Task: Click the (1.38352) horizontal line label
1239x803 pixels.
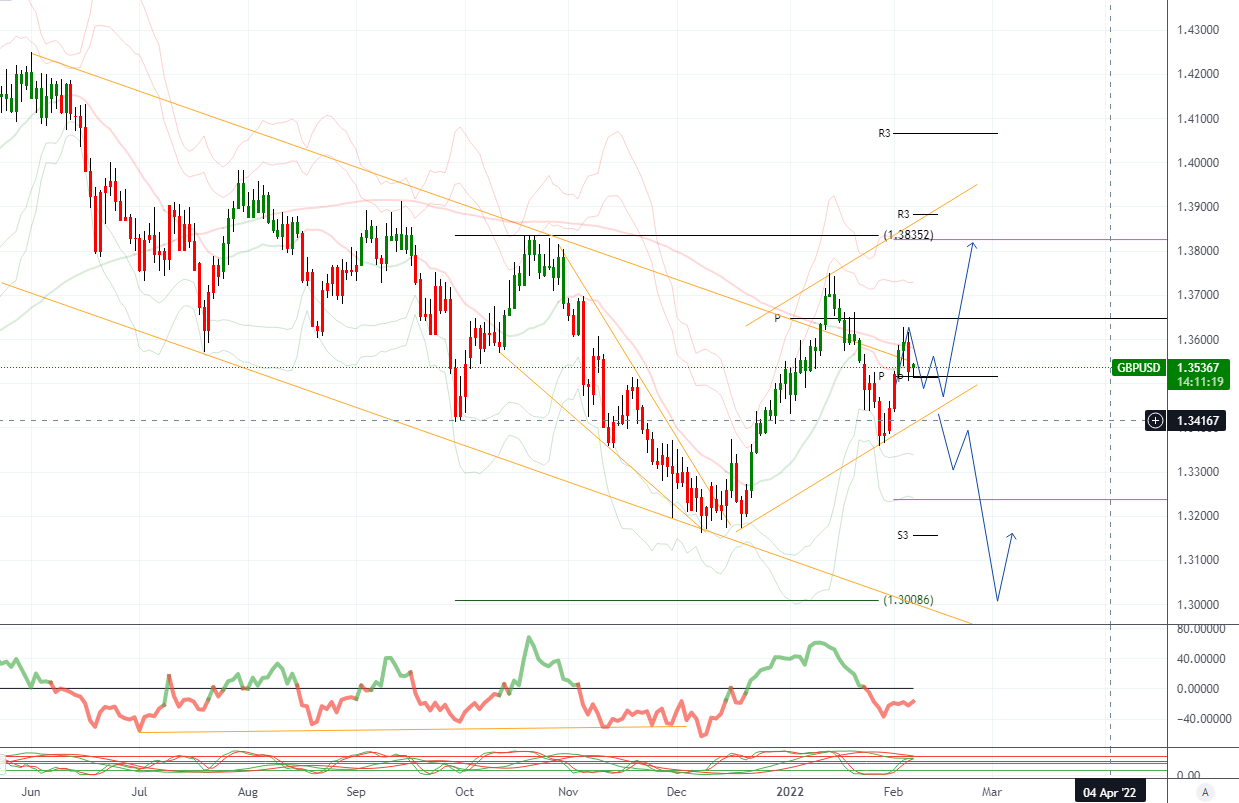Action: point(908,236)
